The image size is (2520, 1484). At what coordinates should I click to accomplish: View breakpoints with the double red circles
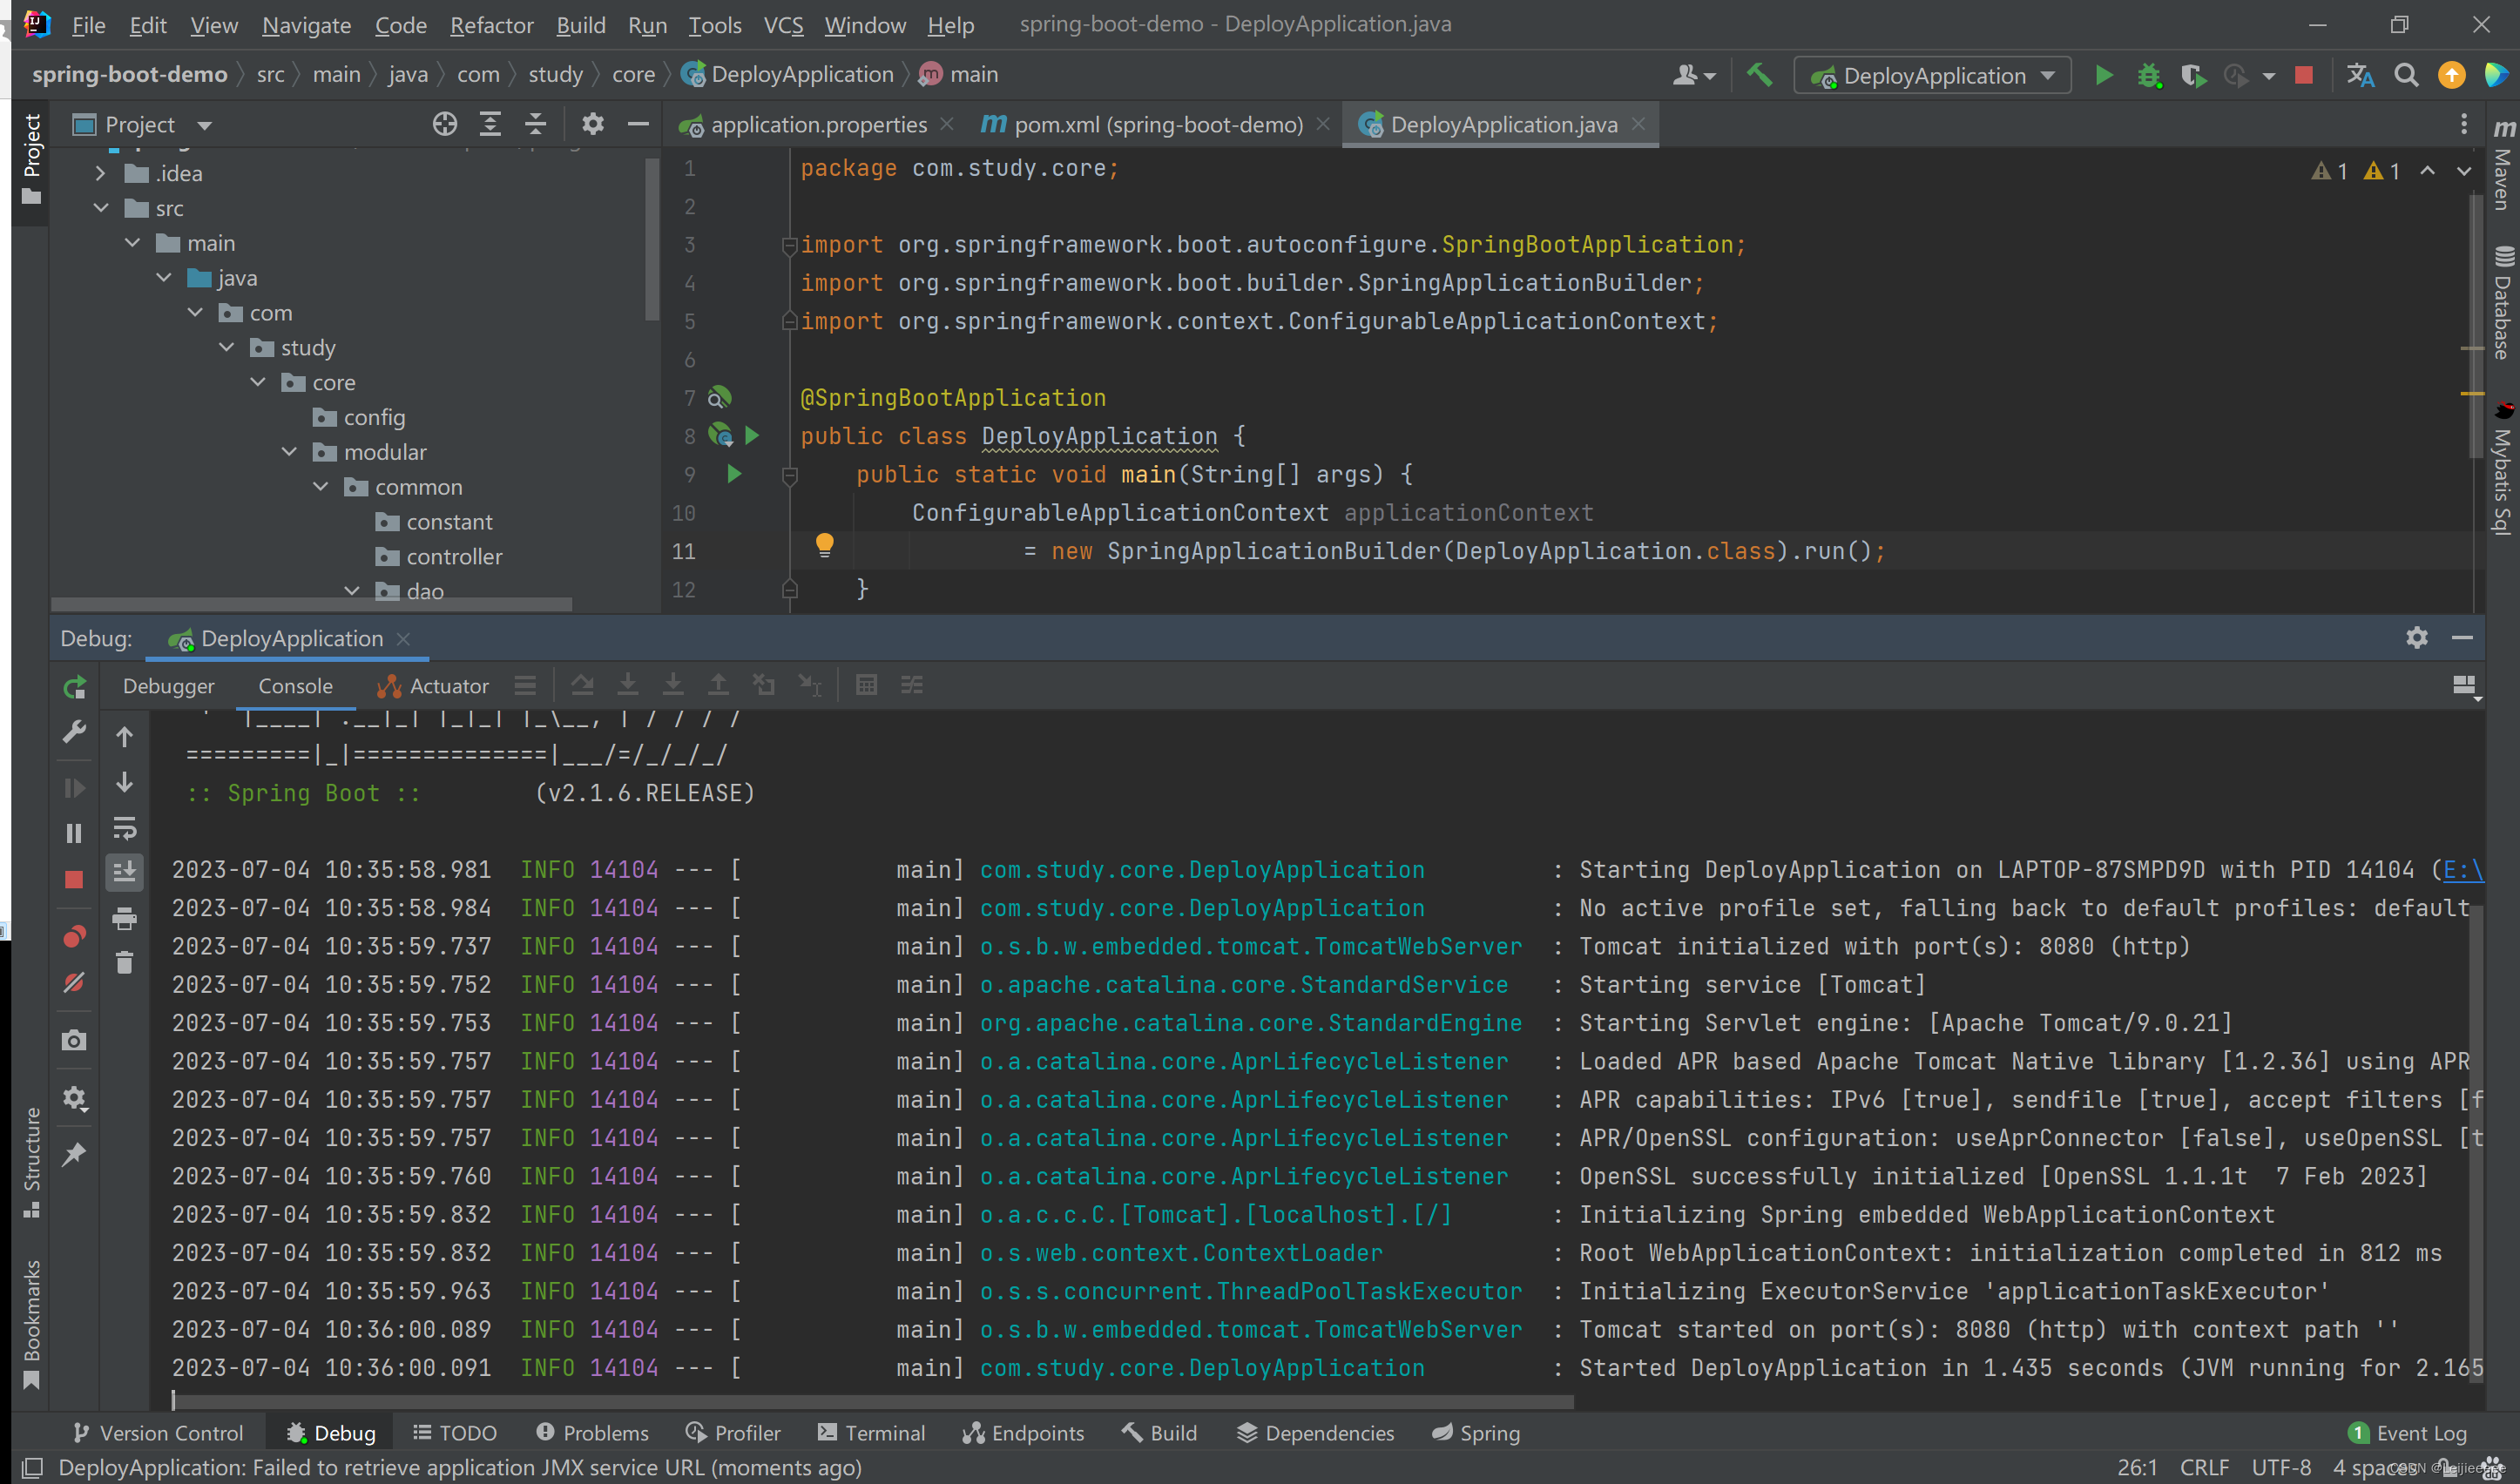pos(74,937)
